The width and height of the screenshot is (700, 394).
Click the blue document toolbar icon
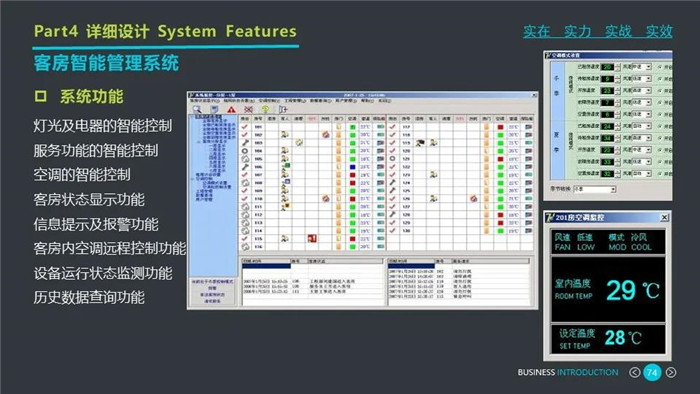[x=214, y=109]
